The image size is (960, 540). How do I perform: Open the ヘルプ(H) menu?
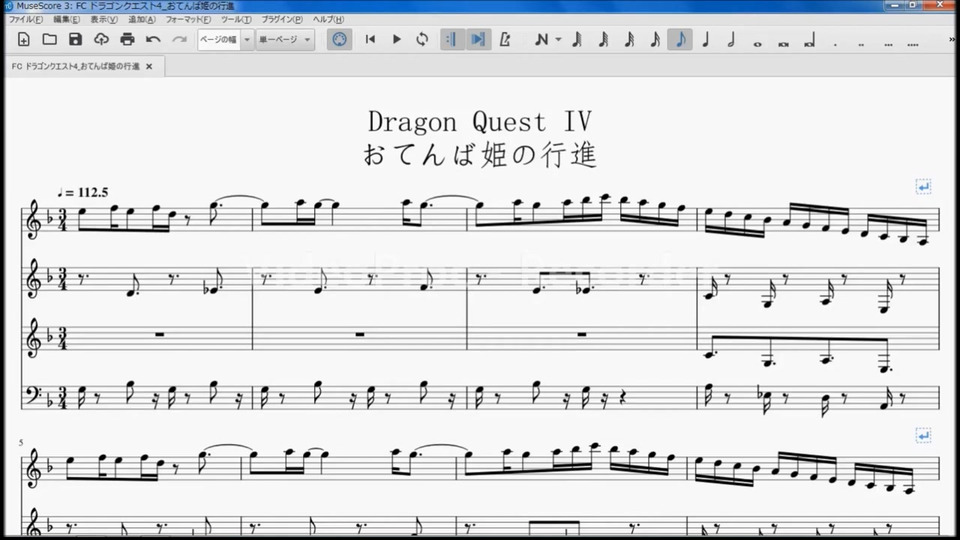click(x=328, y=20)
